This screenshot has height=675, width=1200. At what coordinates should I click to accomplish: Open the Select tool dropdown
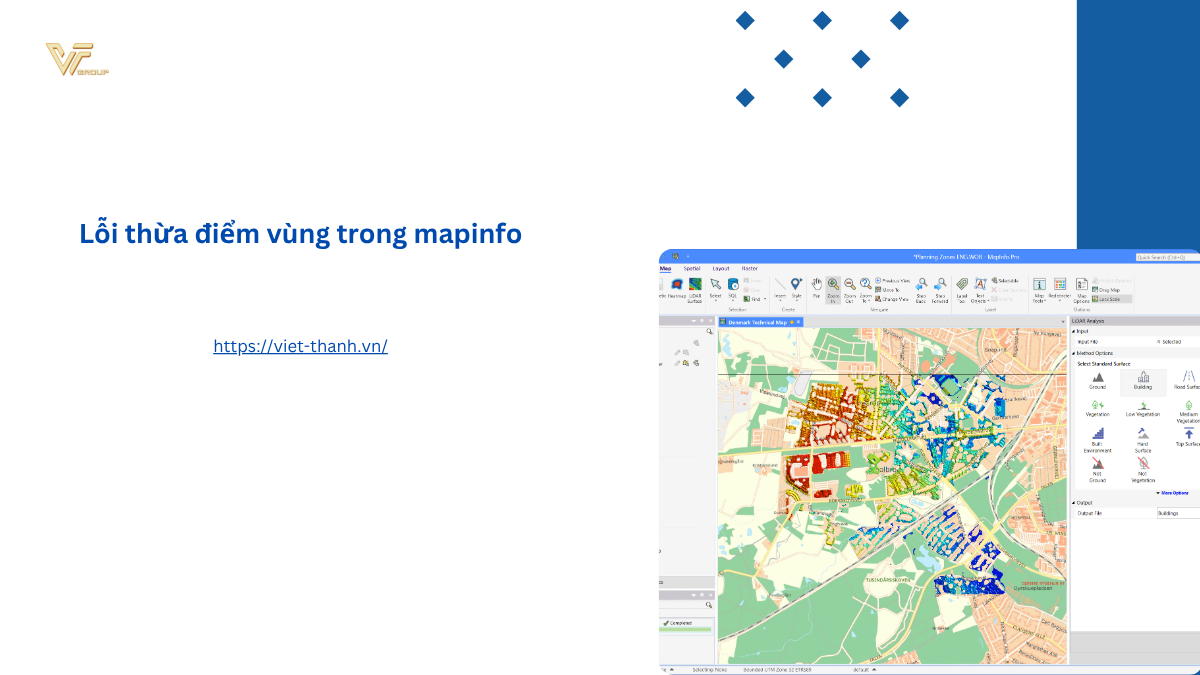coord(715,289)
